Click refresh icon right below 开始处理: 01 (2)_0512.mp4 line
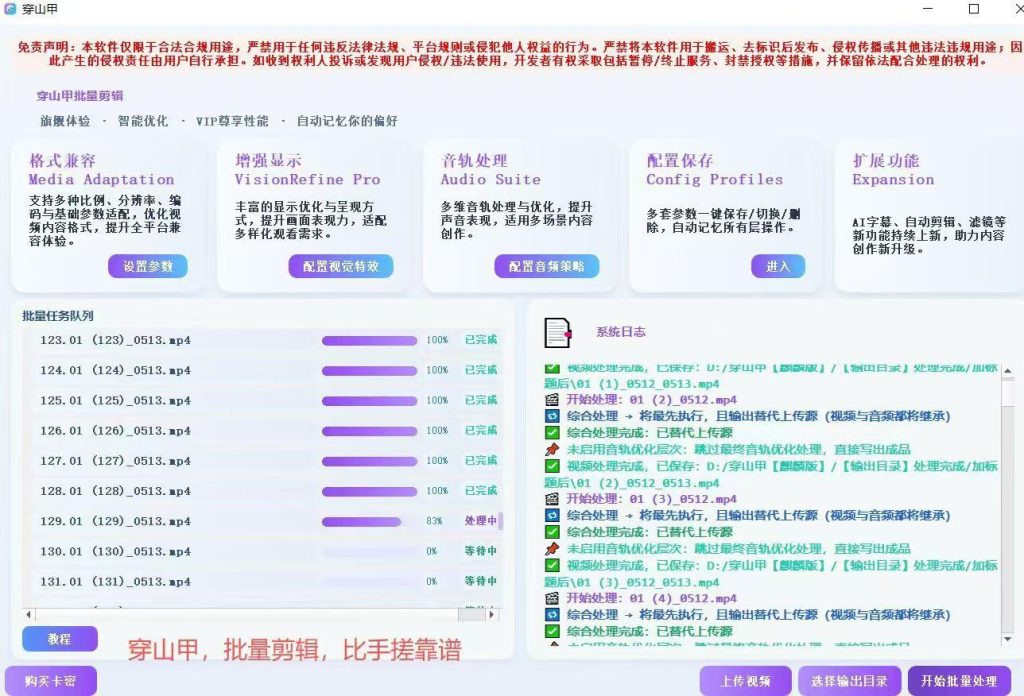This screenshot has height=696, width=1024. click(x=552, y=416)
